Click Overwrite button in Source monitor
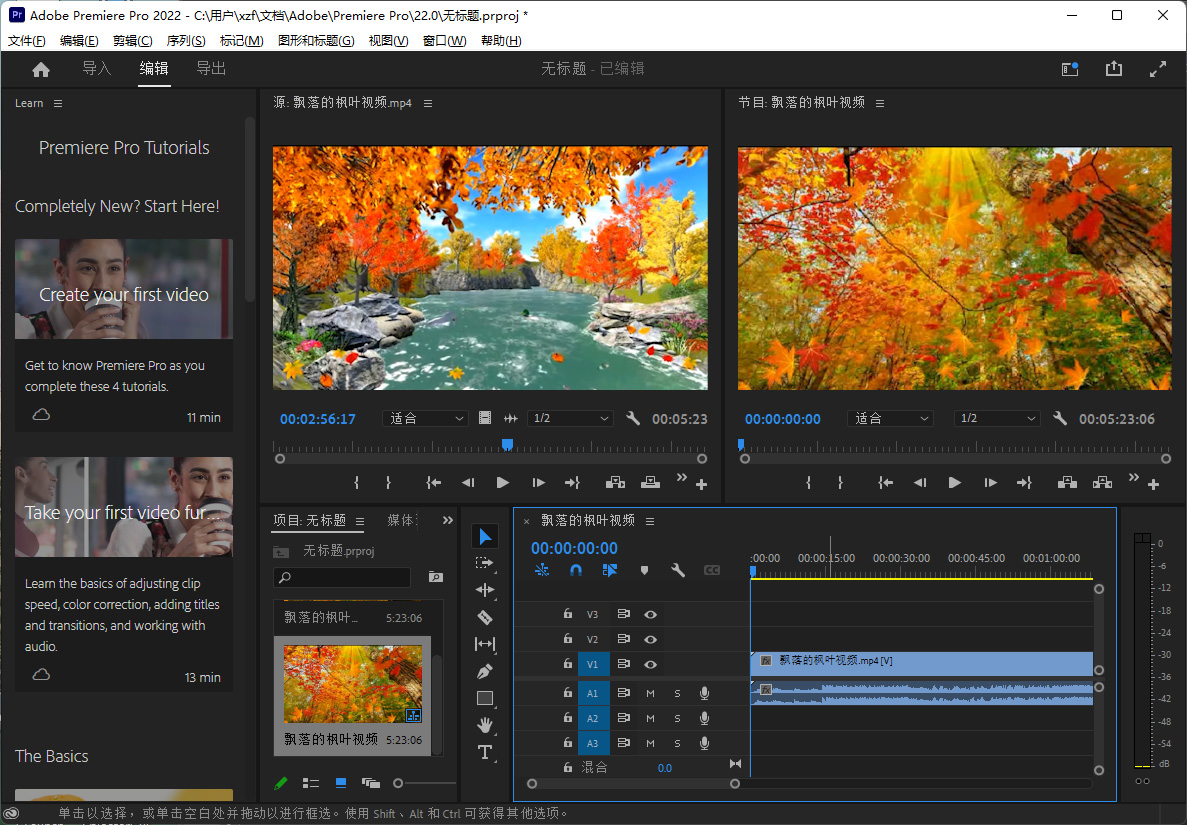Image resolution: width=1187 pixels, height=825 pixels. 650,482
